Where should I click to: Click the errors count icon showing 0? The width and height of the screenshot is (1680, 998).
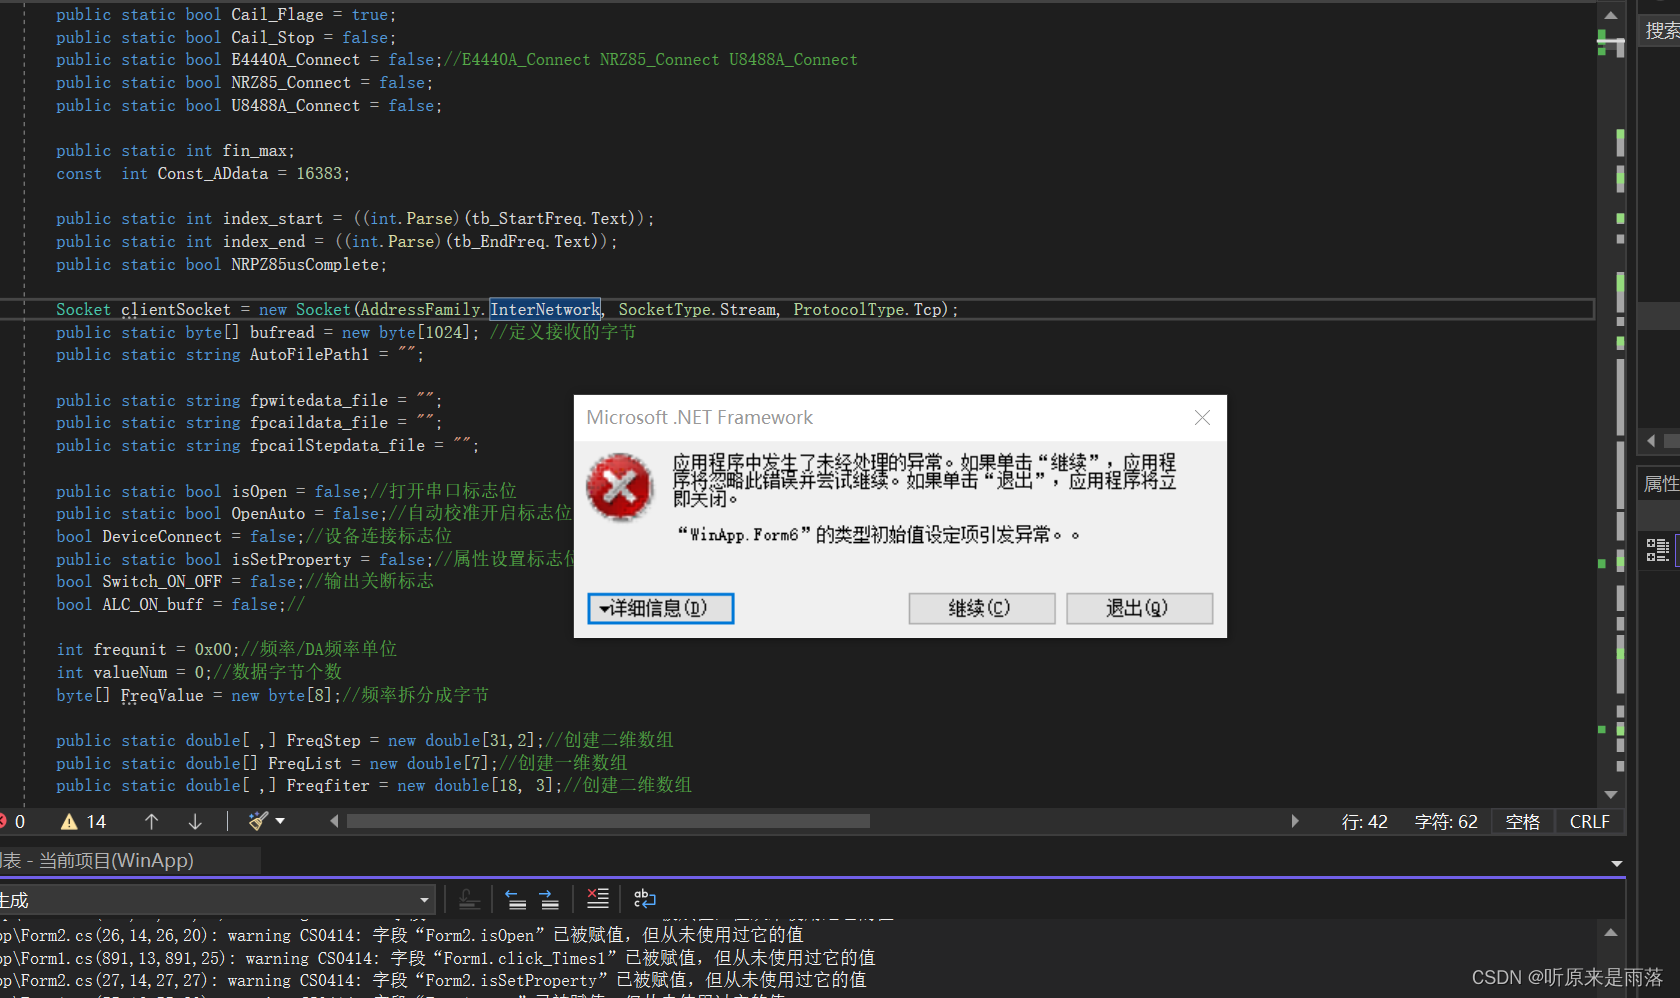pyautogui.click(x=12, y=821)
